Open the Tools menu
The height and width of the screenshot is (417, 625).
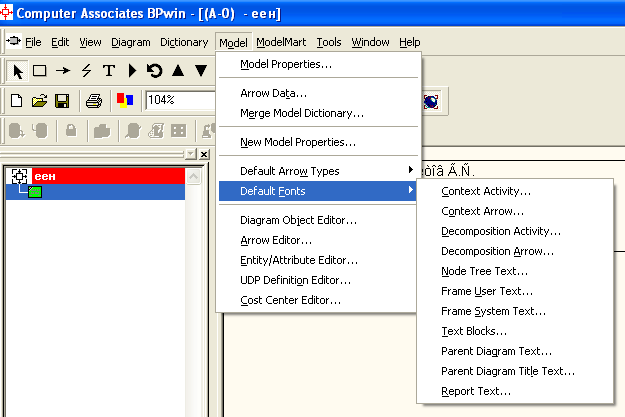(329, 42)
